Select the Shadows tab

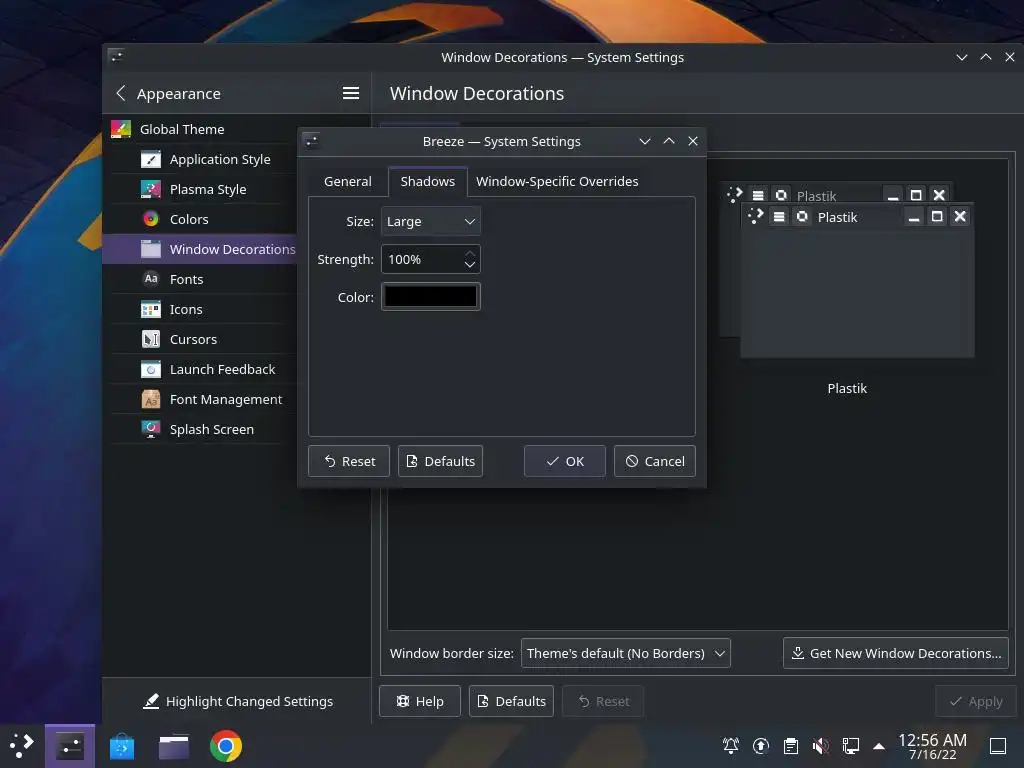pos(428,182)
